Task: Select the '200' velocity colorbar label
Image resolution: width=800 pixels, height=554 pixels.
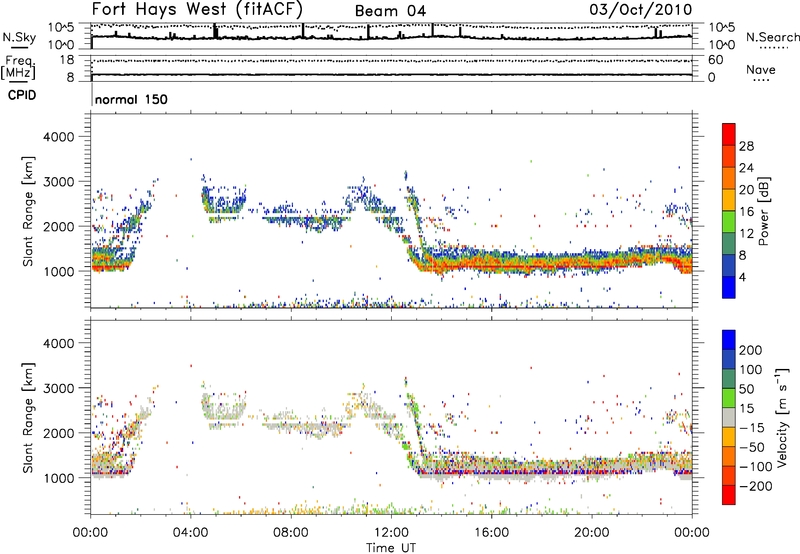Action: coord(750,350)
